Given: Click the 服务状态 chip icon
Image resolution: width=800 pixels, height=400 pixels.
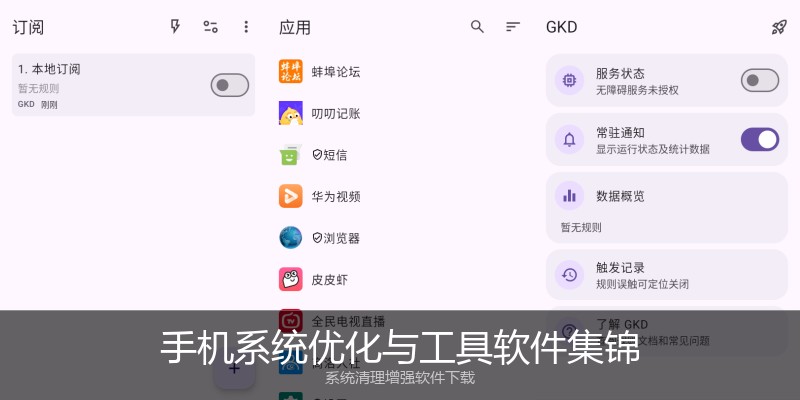Looking at the screenshot, I should [x=569, y=80].
